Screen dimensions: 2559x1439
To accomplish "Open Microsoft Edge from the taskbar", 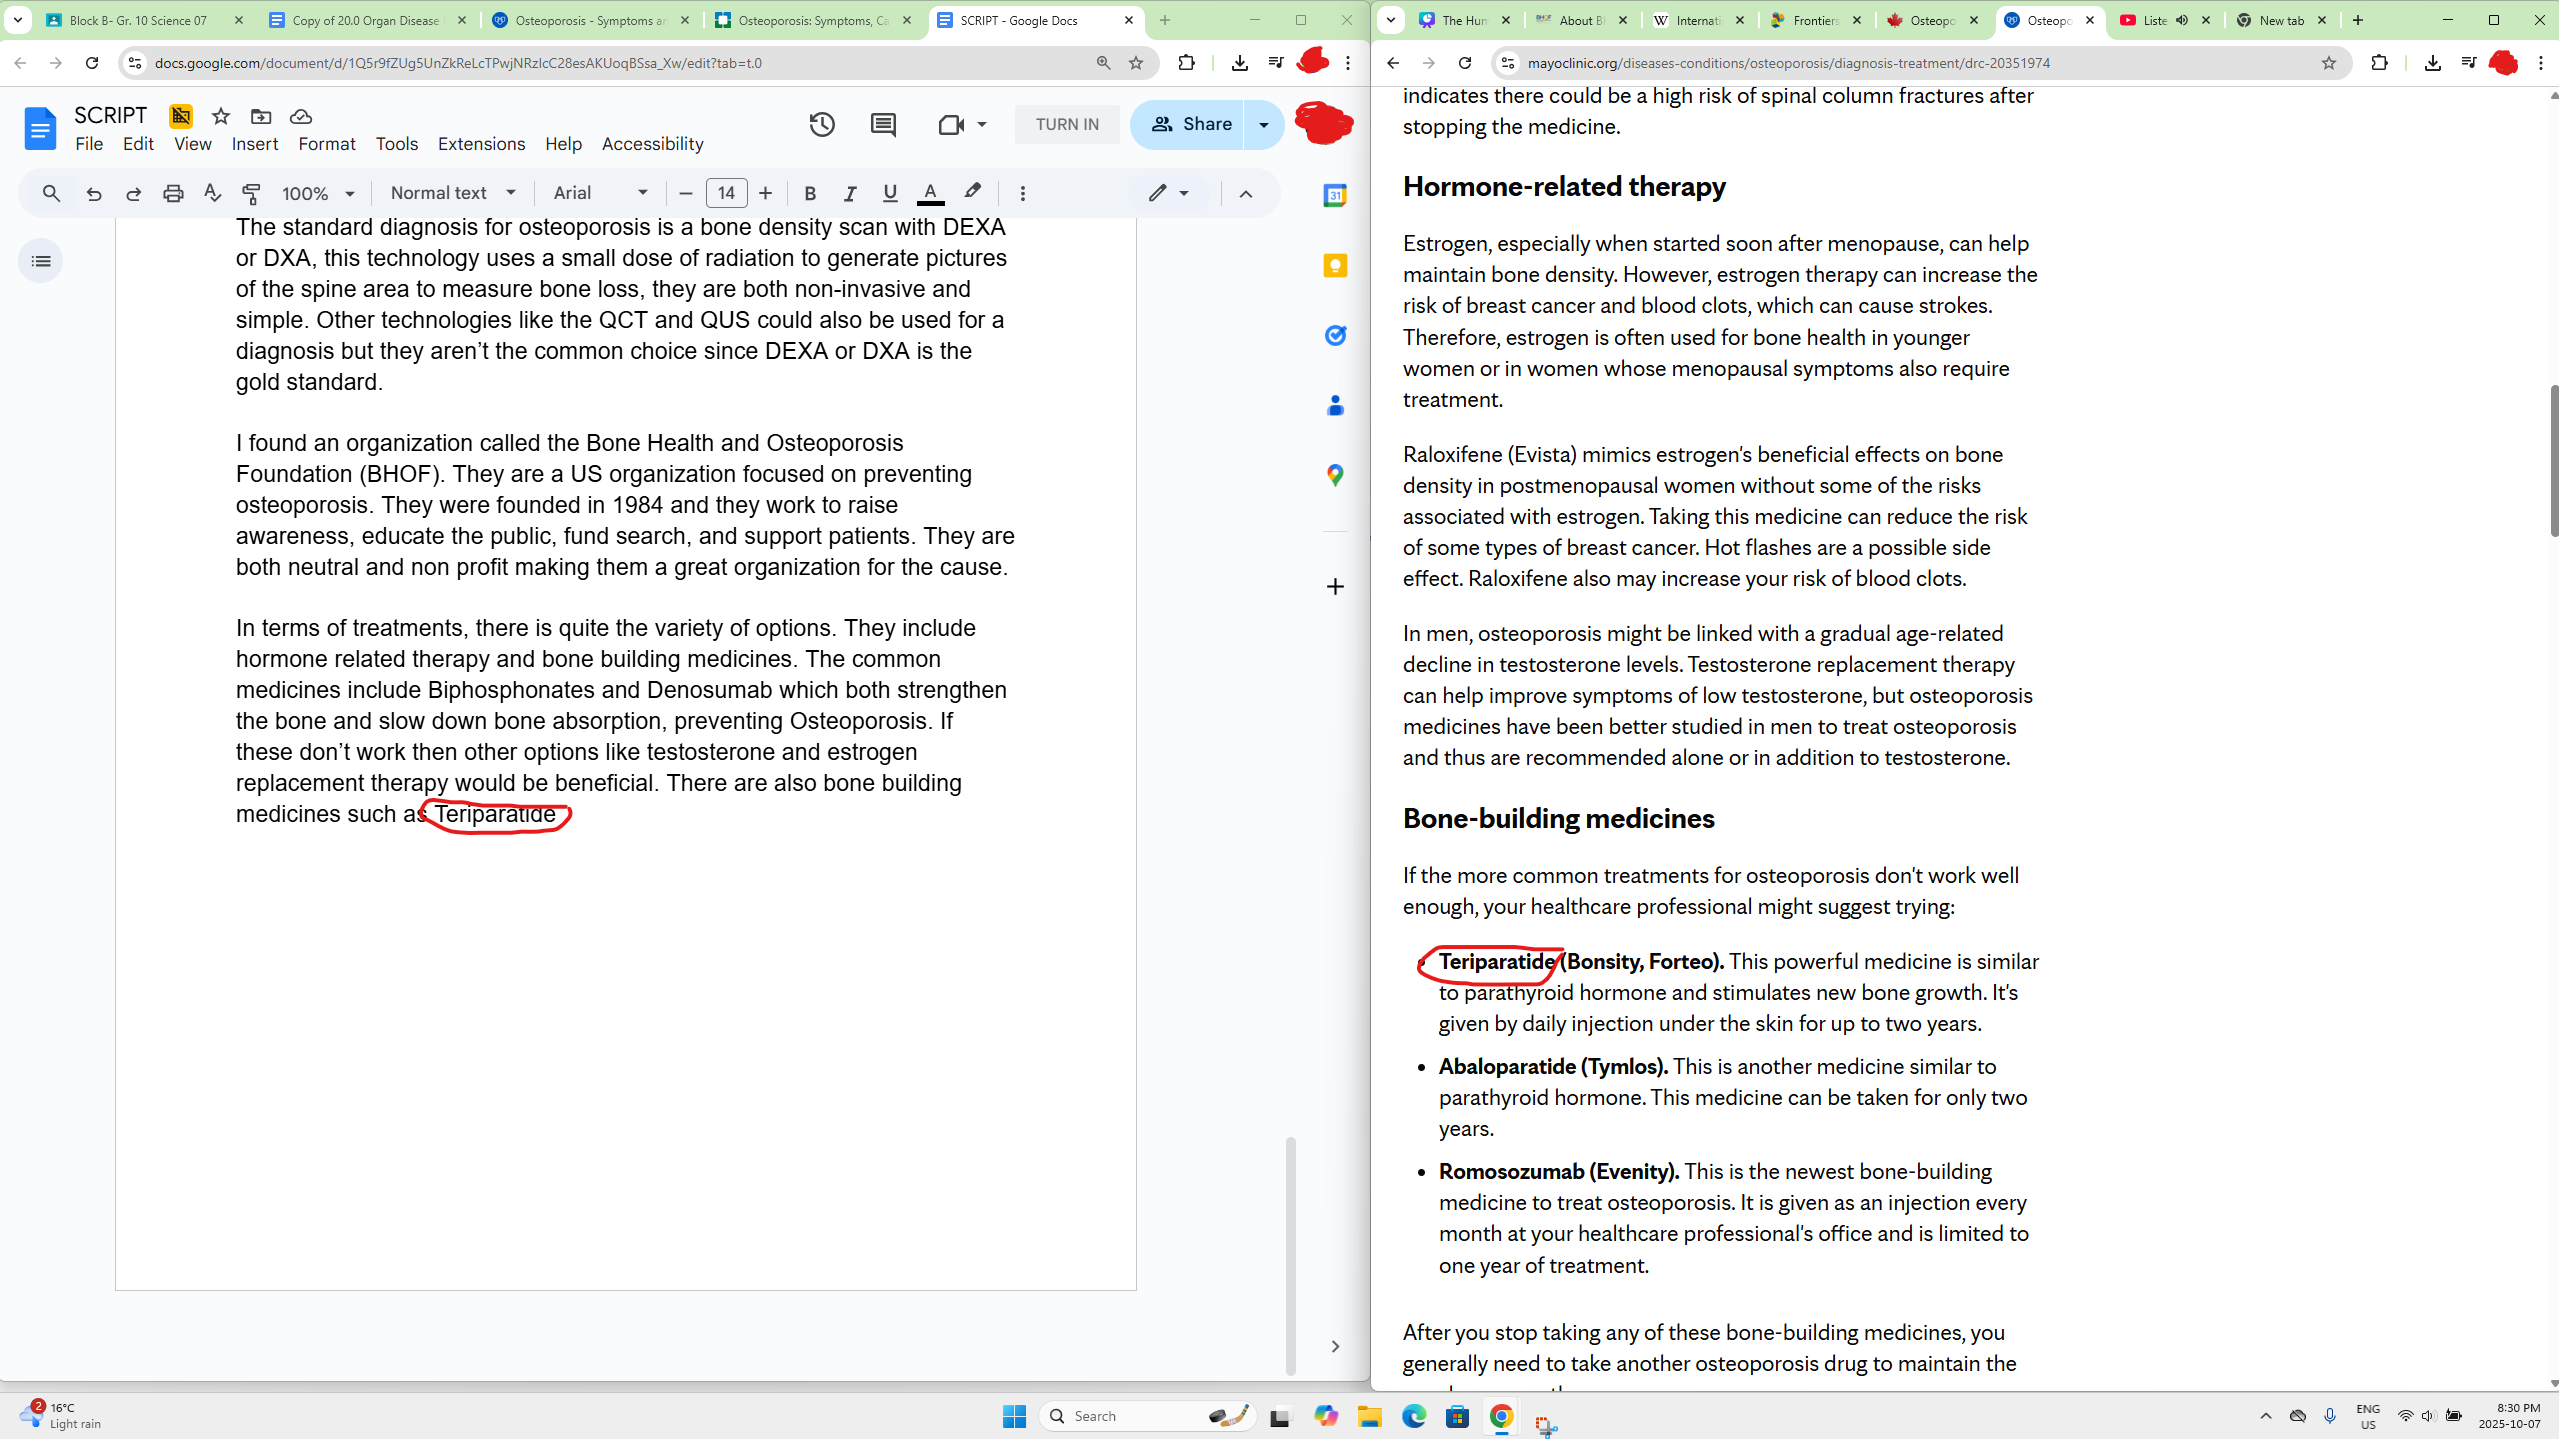I will click(x=1413, y=1416).
